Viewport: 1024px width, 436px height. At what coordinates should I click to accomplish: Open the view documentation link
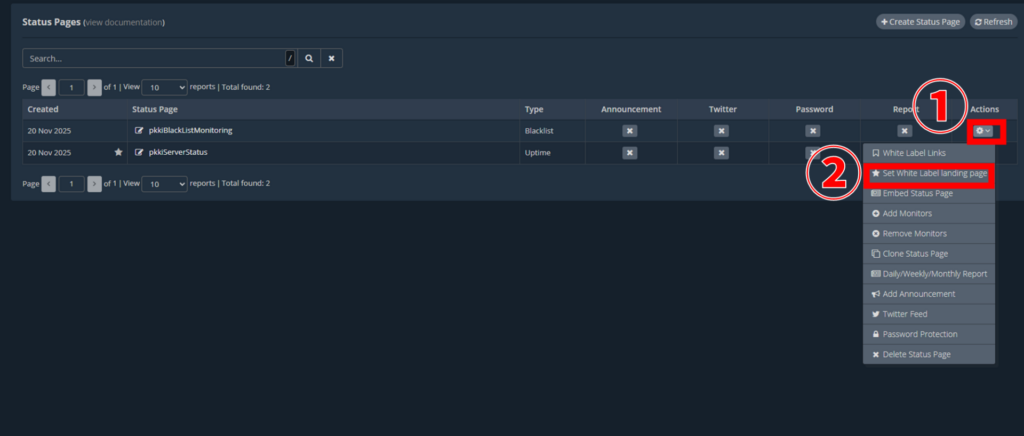coord(125,22)
